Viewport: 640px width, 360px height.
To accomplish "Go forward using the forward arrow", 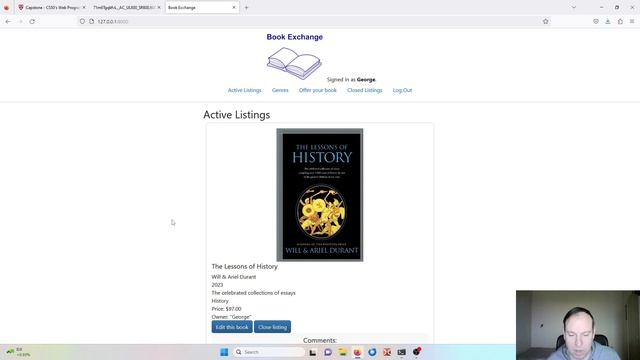I will [20, 21].
